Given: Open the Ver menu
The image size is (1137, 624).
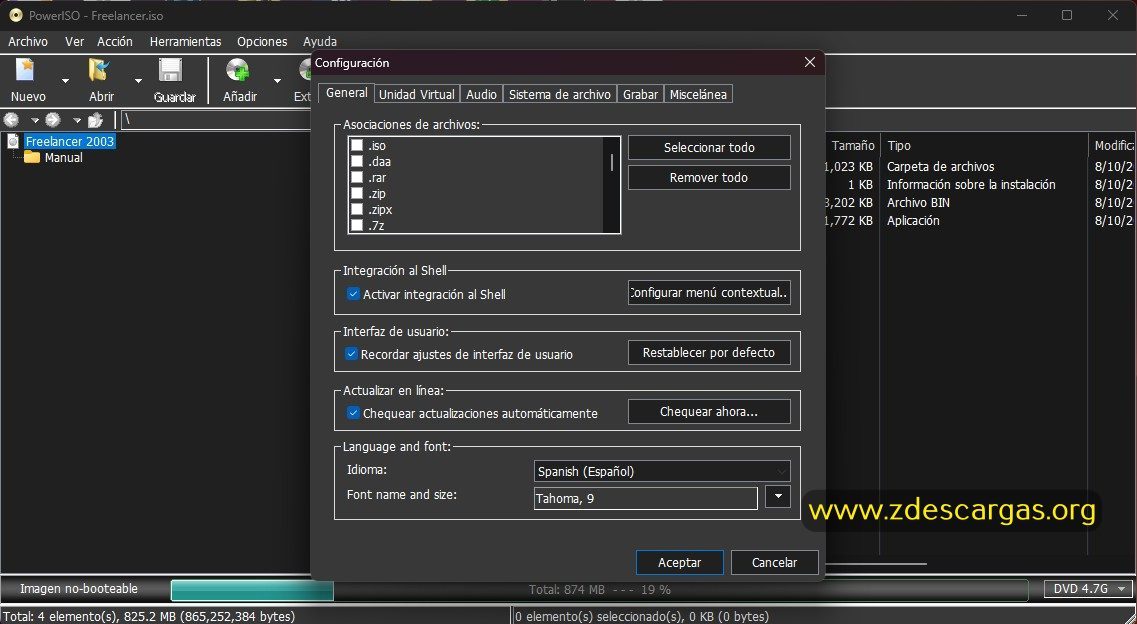Looking at the screenshot, I should point(75,41).
